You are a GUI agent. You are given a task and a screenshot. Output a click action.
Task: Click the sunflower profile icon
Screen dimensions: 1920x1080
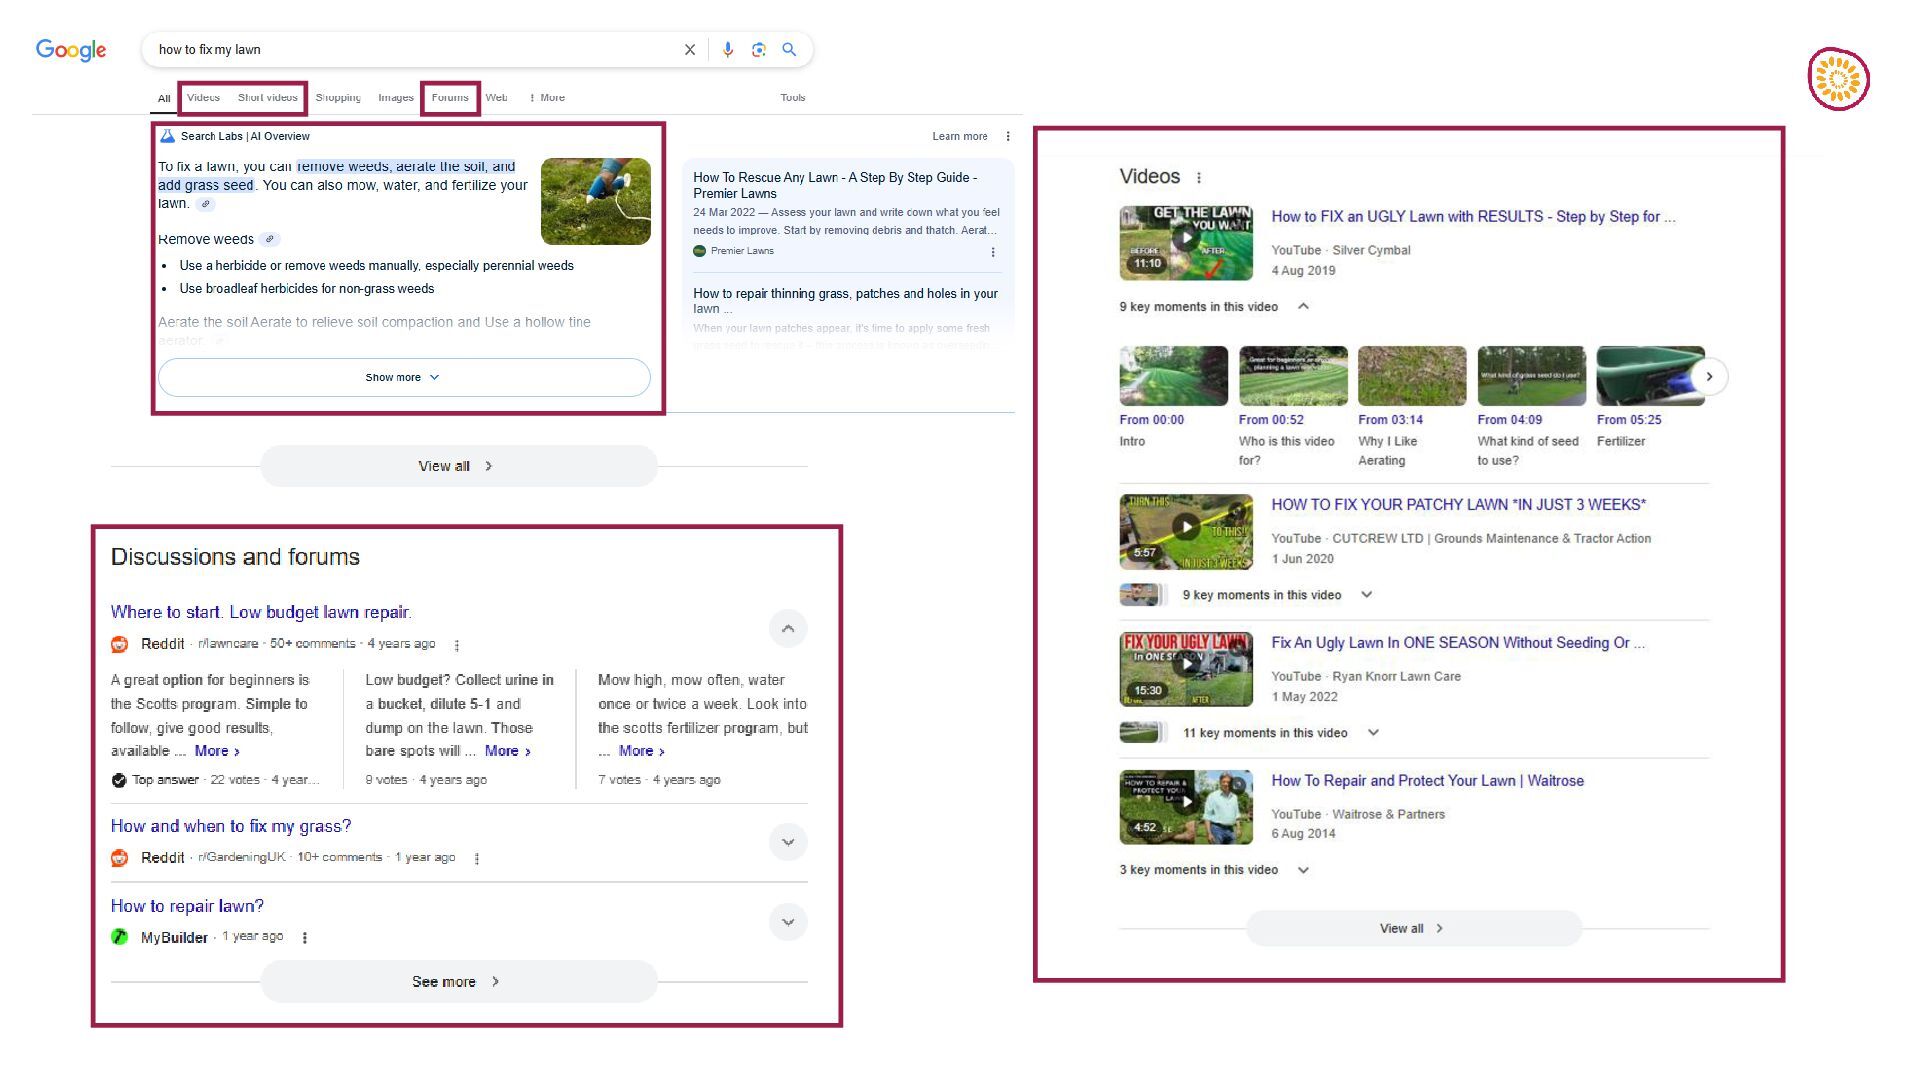[x=1839, y=79]
